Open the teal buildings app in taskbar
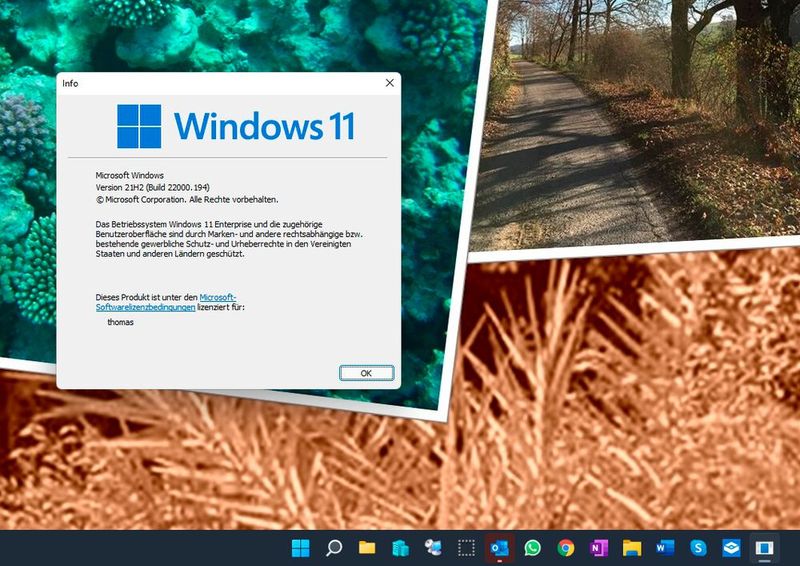800x566 pixels. click(400, 548)
